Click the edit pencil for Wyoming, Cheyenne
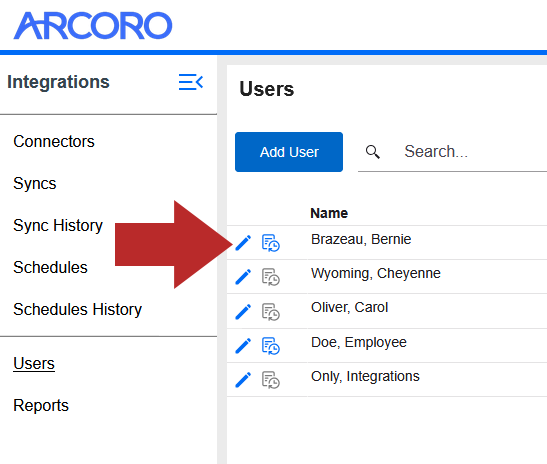The image size is (547, 464). [243, 277]
